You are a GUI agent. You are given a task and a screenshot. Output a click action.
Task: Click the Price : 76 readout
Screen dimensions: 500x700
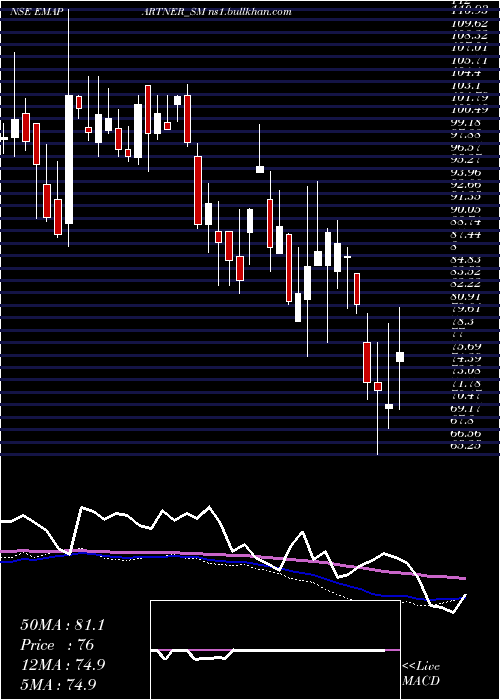pyautogui.click(x=57, y=645)
